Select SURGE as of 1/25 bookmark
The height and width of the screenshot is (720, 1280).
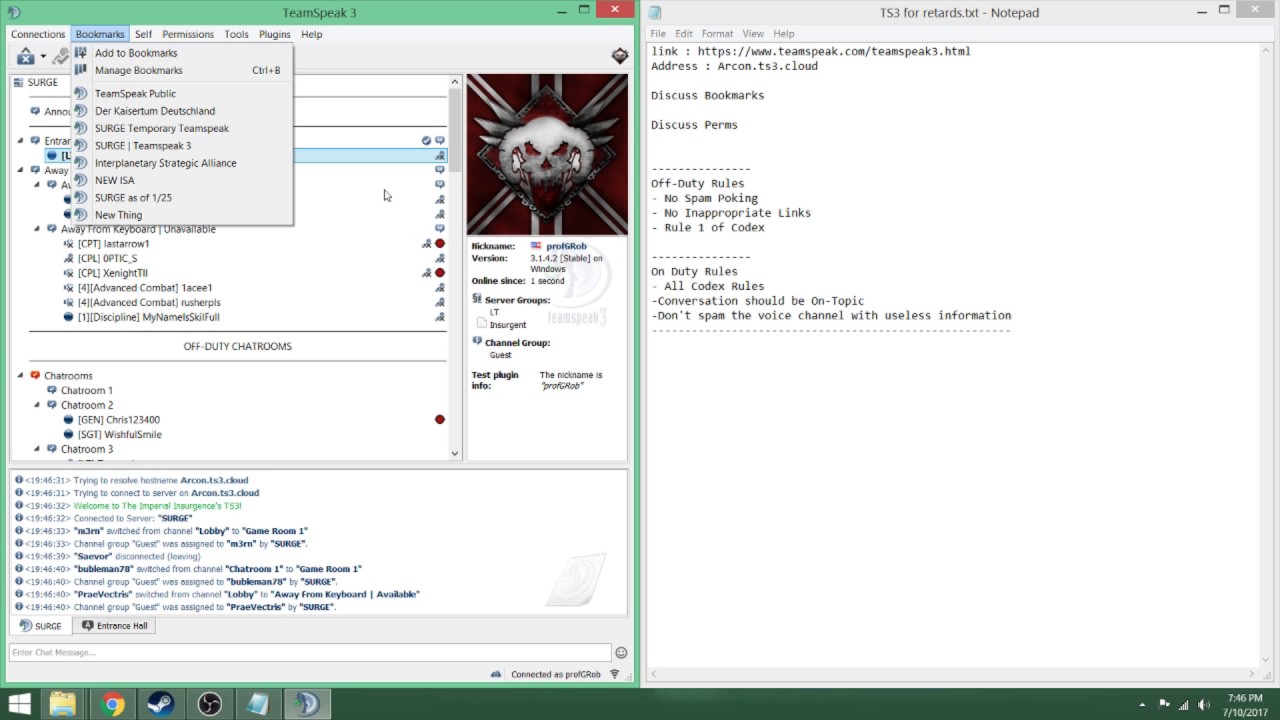pos(133,198)
